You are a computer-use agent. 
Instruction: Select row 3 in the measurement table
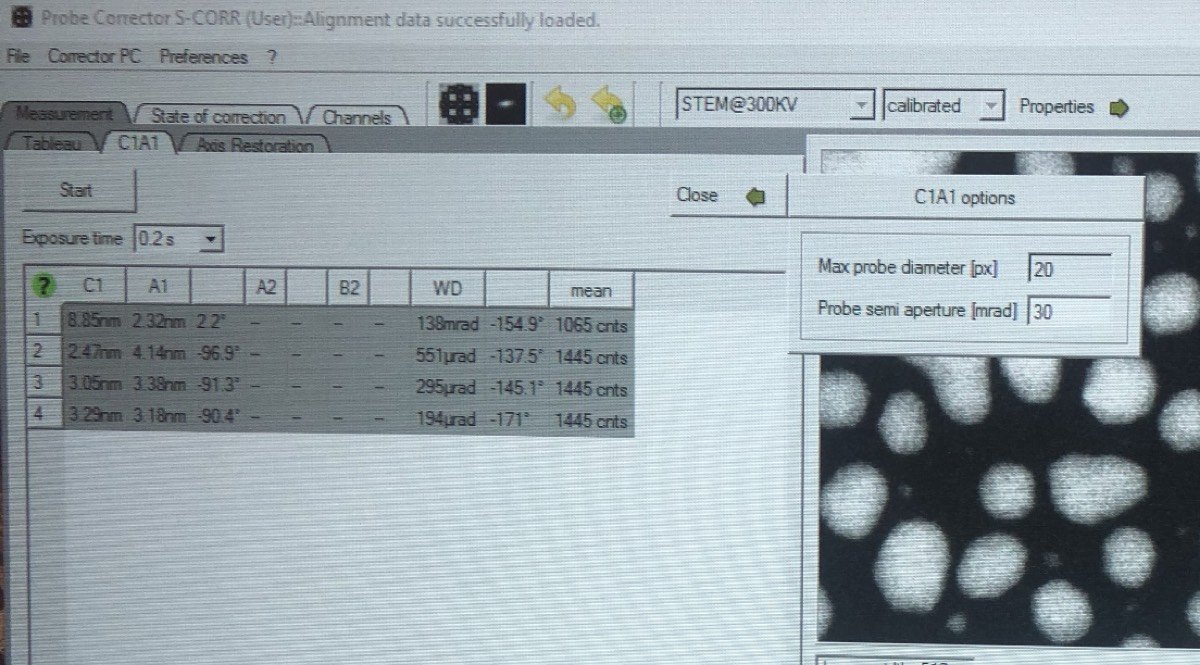(x=37, y=388)
